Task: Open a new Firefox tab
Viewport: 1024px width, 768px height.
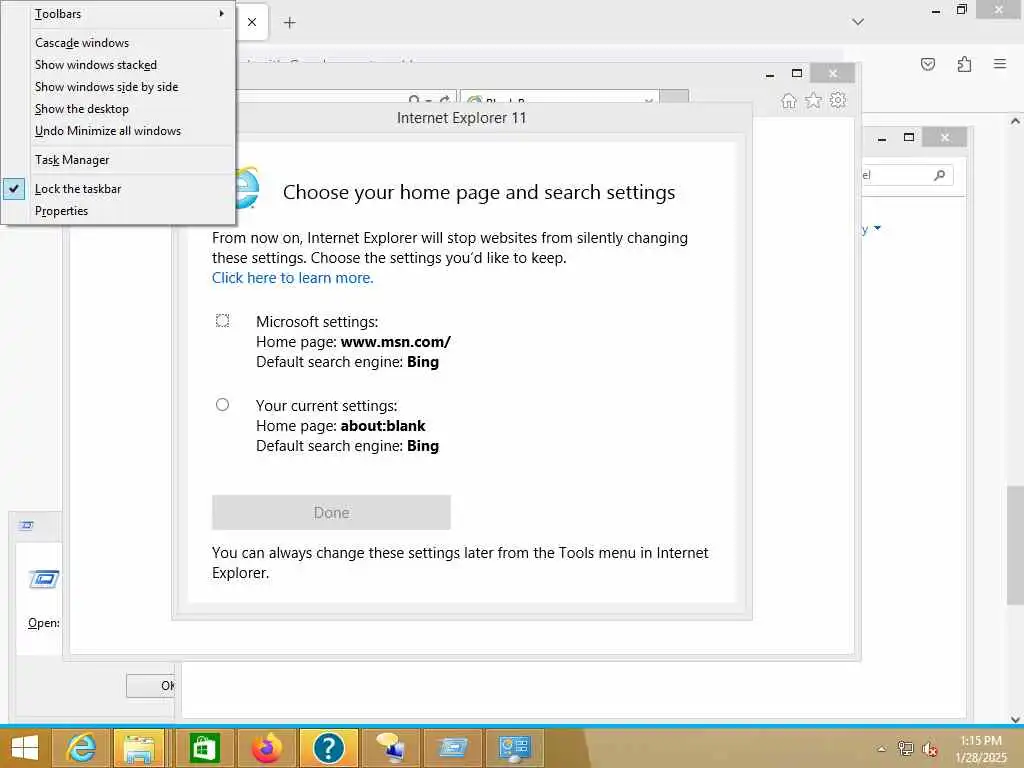Action: pos(290,23)
